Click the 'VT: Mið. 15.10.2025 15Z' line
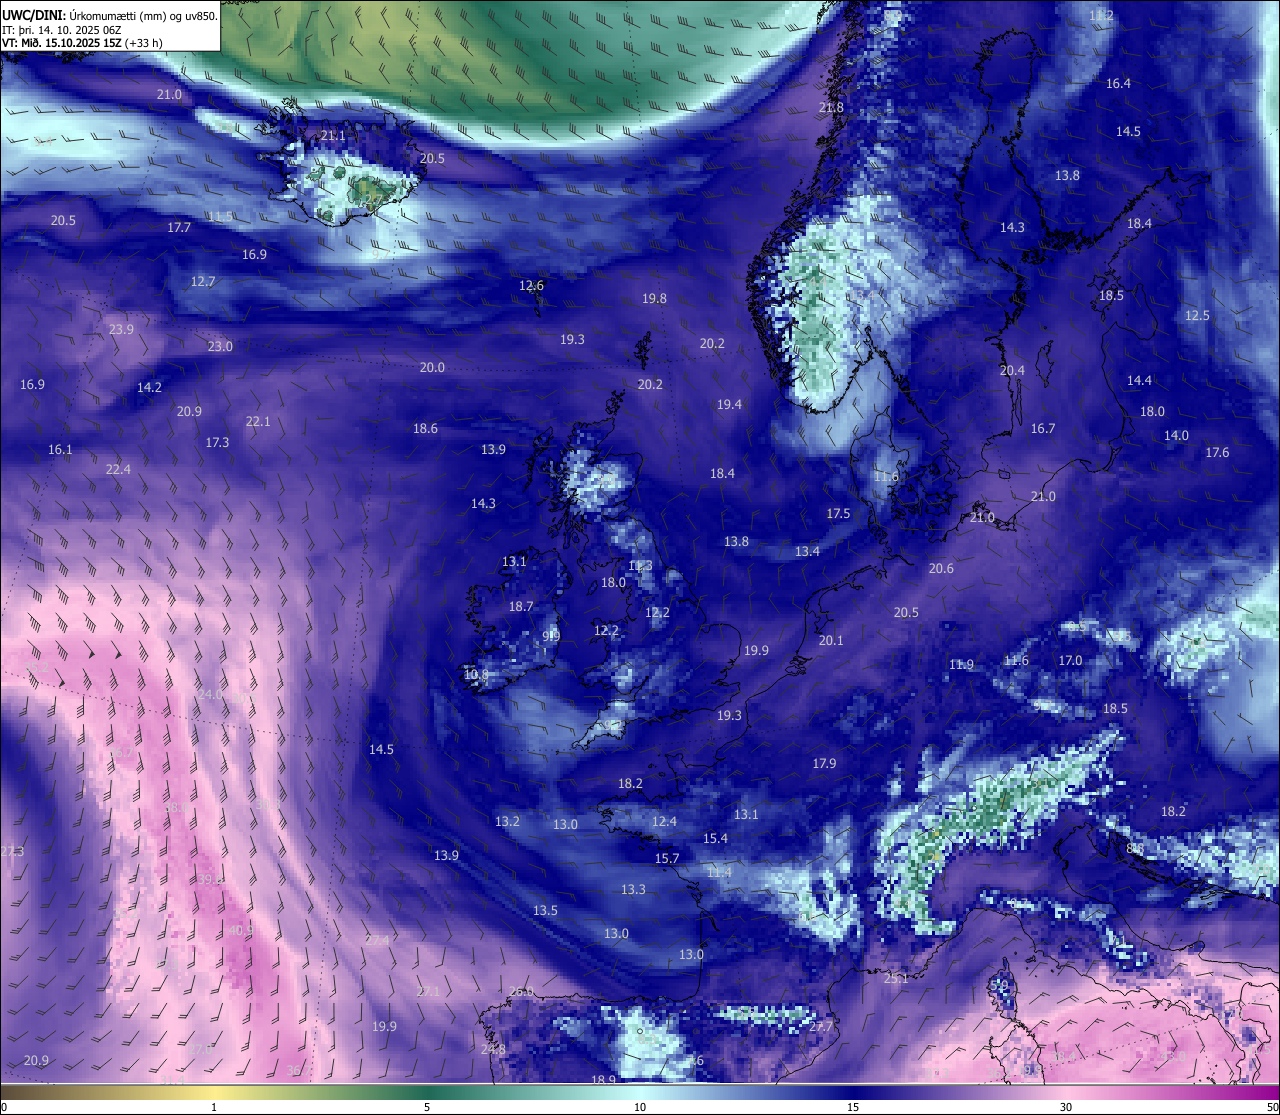Image resolution: width=1280 pixels, height=1115 pixels. tap(62, 43)
